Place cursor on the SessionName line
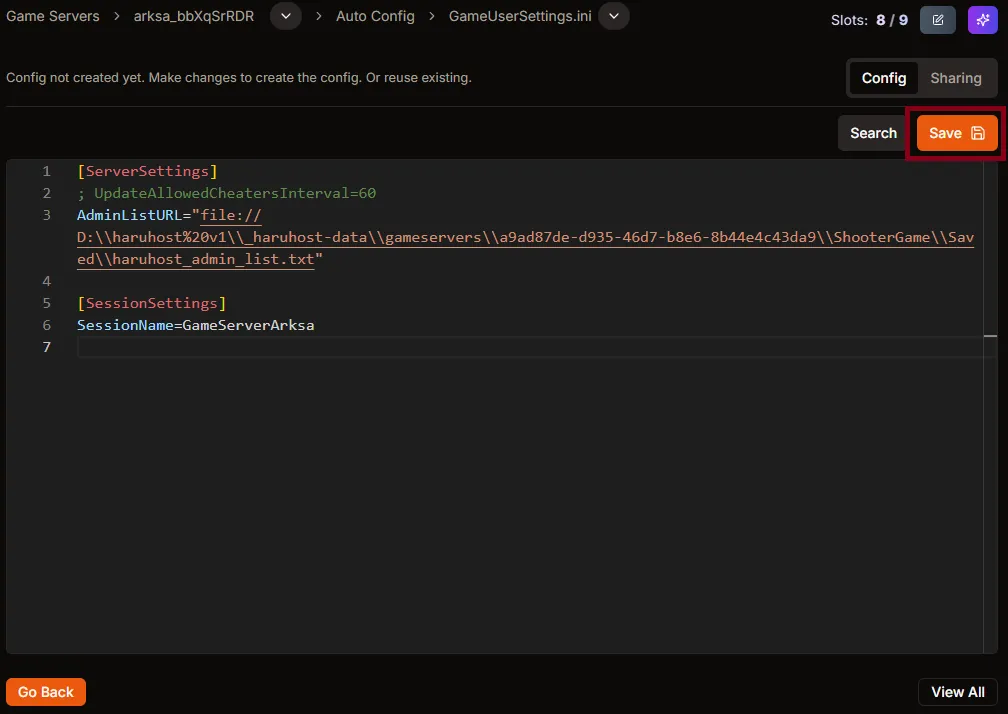The width and height of the screenshot is (1008, 714). click(196, 325)
